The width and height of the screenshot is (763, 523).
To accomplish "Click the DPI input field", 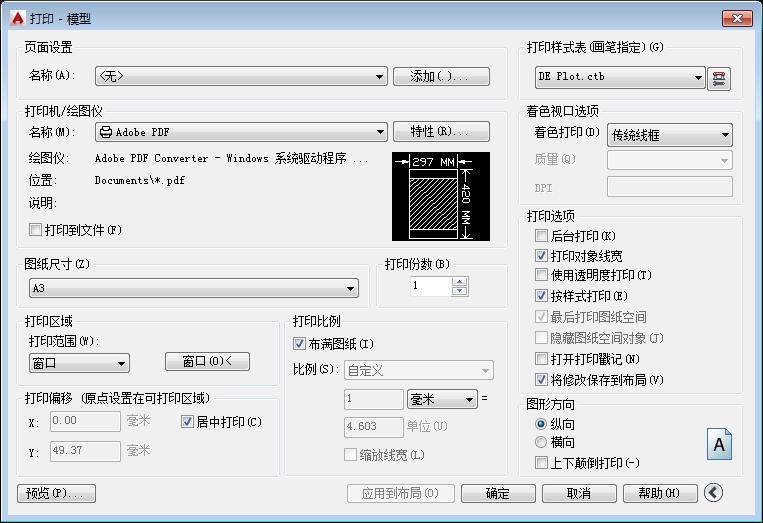I will pyautogui.click(x=670, y=187).
